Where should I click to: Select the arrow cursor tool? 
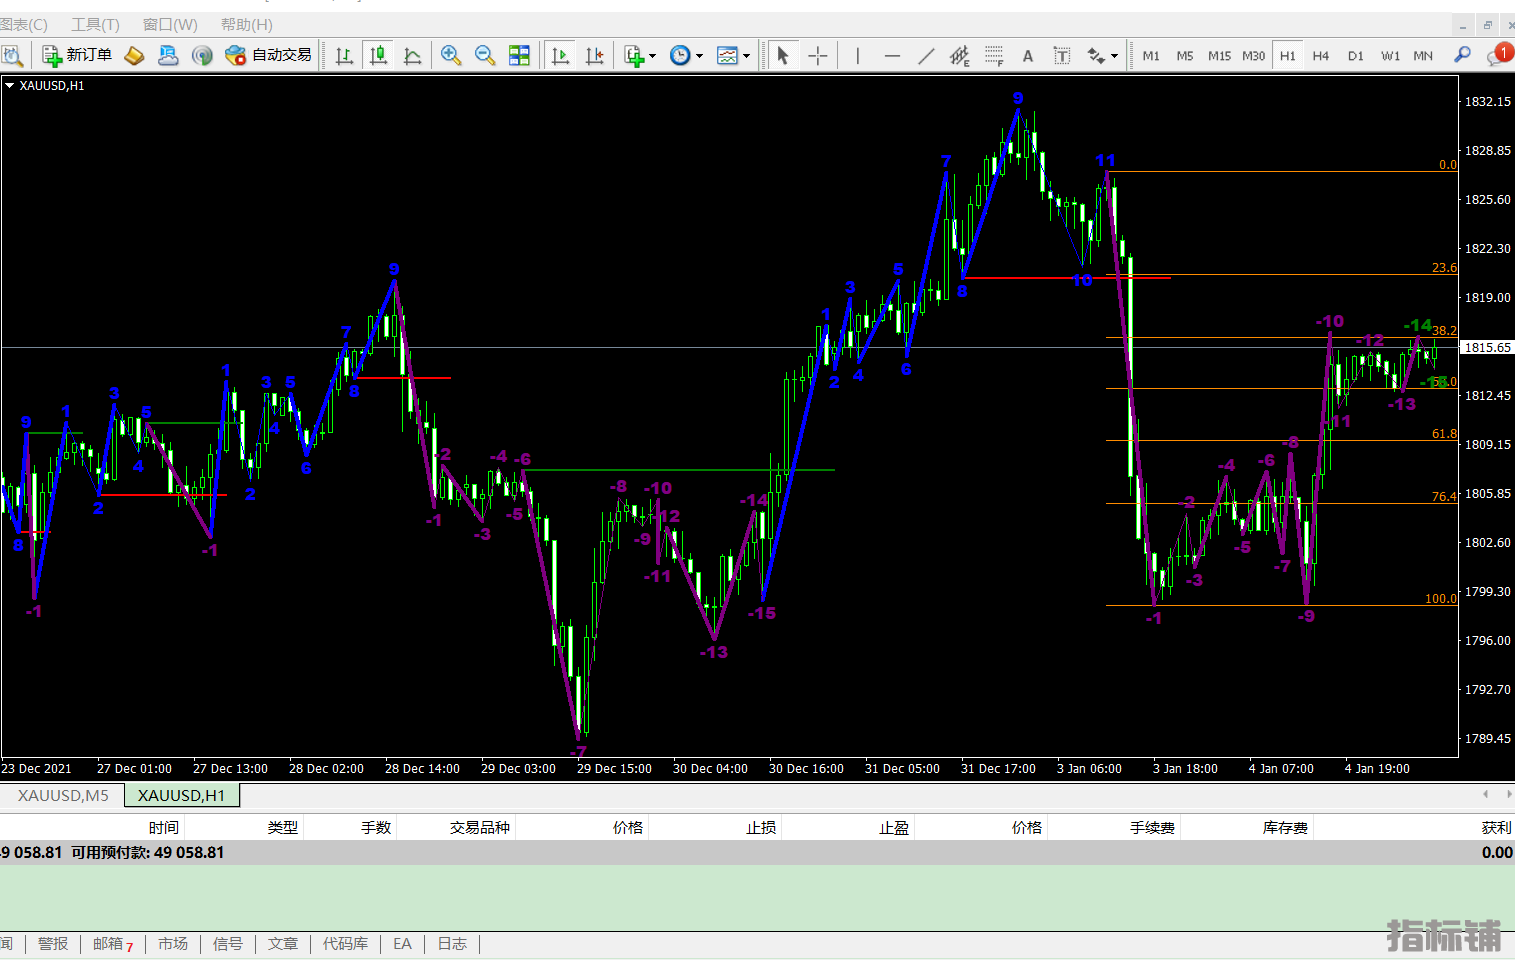point(783,55)
